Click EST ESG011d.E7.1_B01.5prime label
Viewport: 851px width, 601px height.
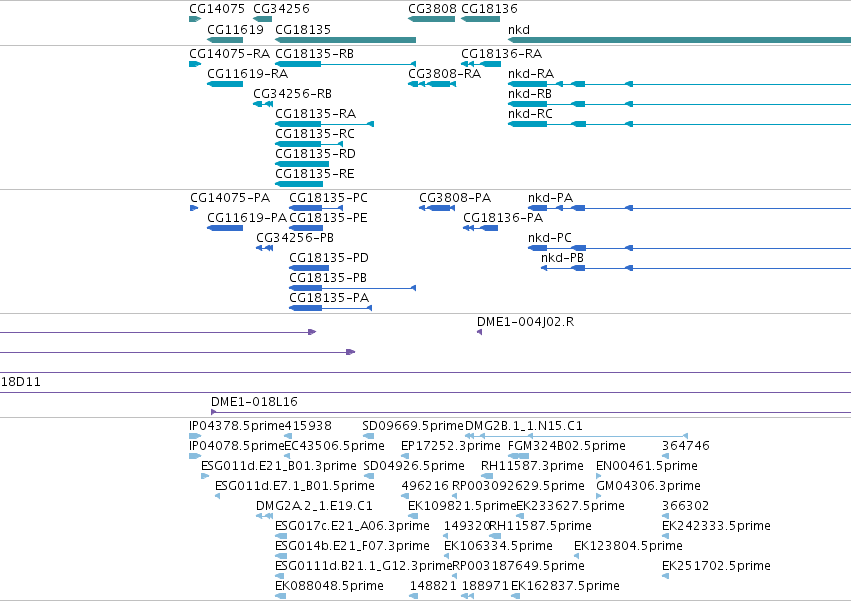295,487
